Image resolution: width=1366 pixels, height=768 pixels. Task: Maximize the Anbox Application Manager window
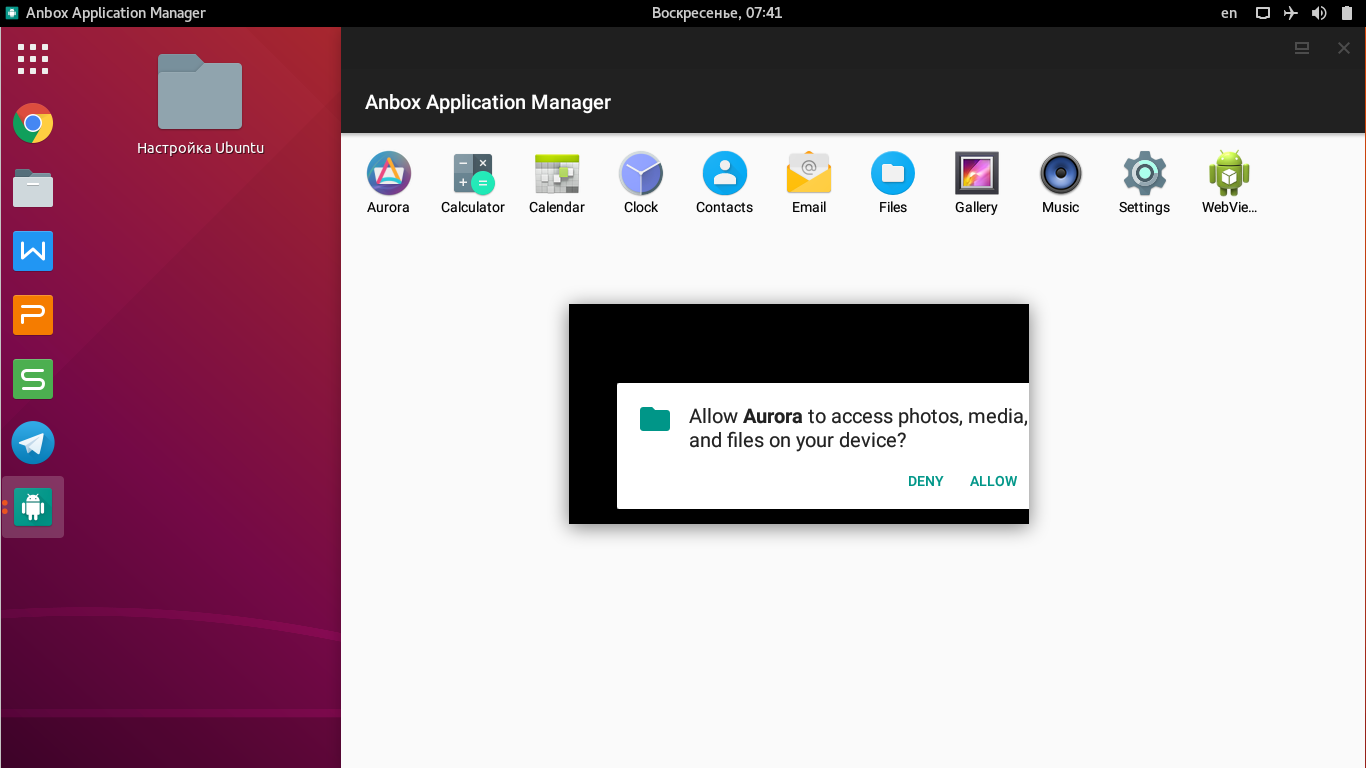pyautogui.click(x=1302, y=48)
